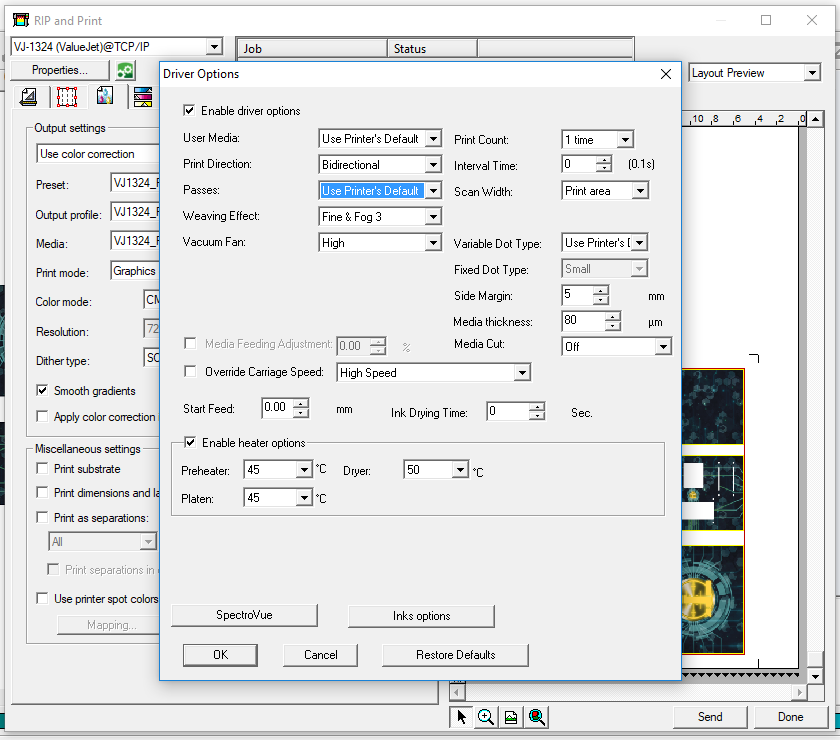
Task: Open the Override Carriage Speed dropdown
Action: point(522,372)
